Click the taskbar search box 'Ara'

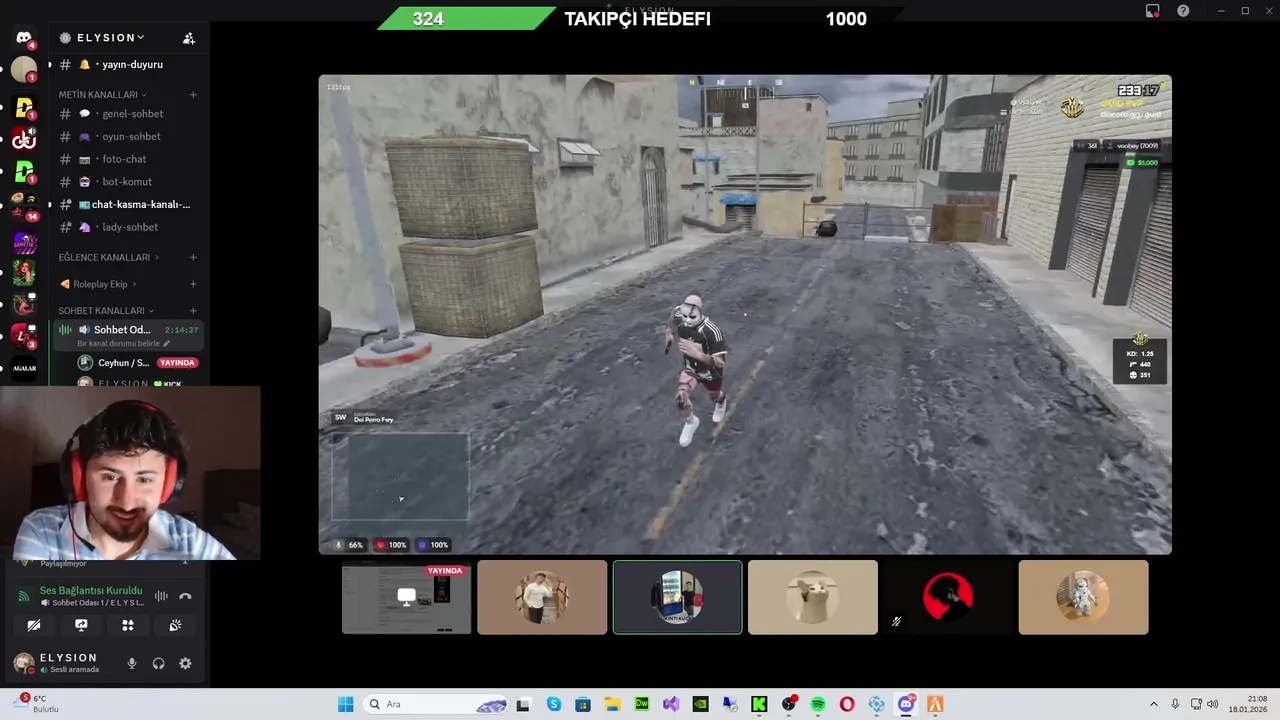pyautogui.click(x=436, y=704)
